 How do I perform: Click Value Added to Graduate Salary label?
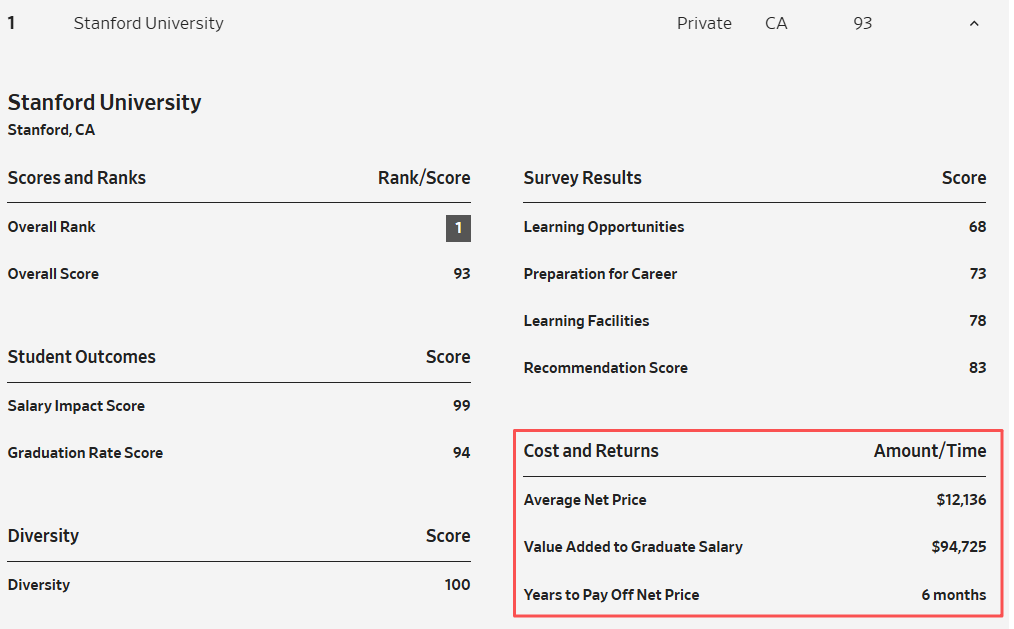click(633, 547)
